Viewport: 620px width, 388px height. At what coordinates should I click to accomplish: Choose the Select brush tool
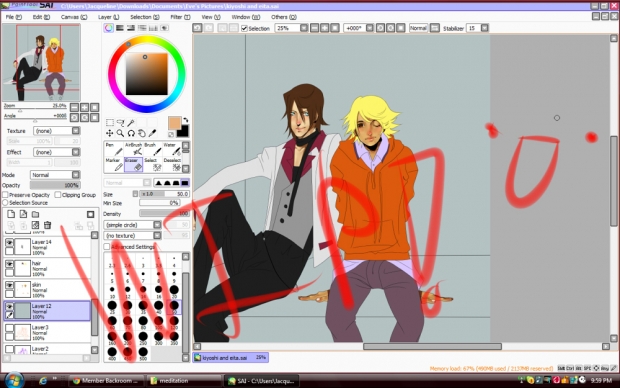coord(152,165)
